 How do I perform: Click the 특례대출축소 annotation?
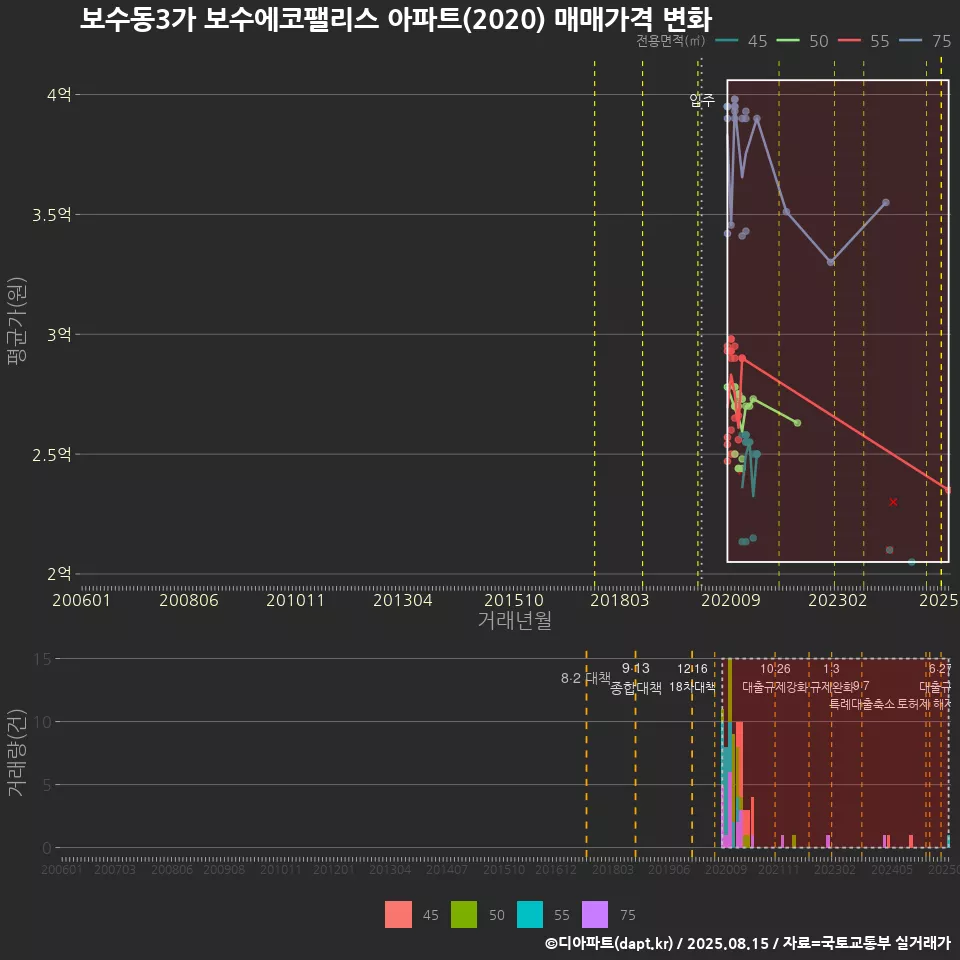point(863,704)
